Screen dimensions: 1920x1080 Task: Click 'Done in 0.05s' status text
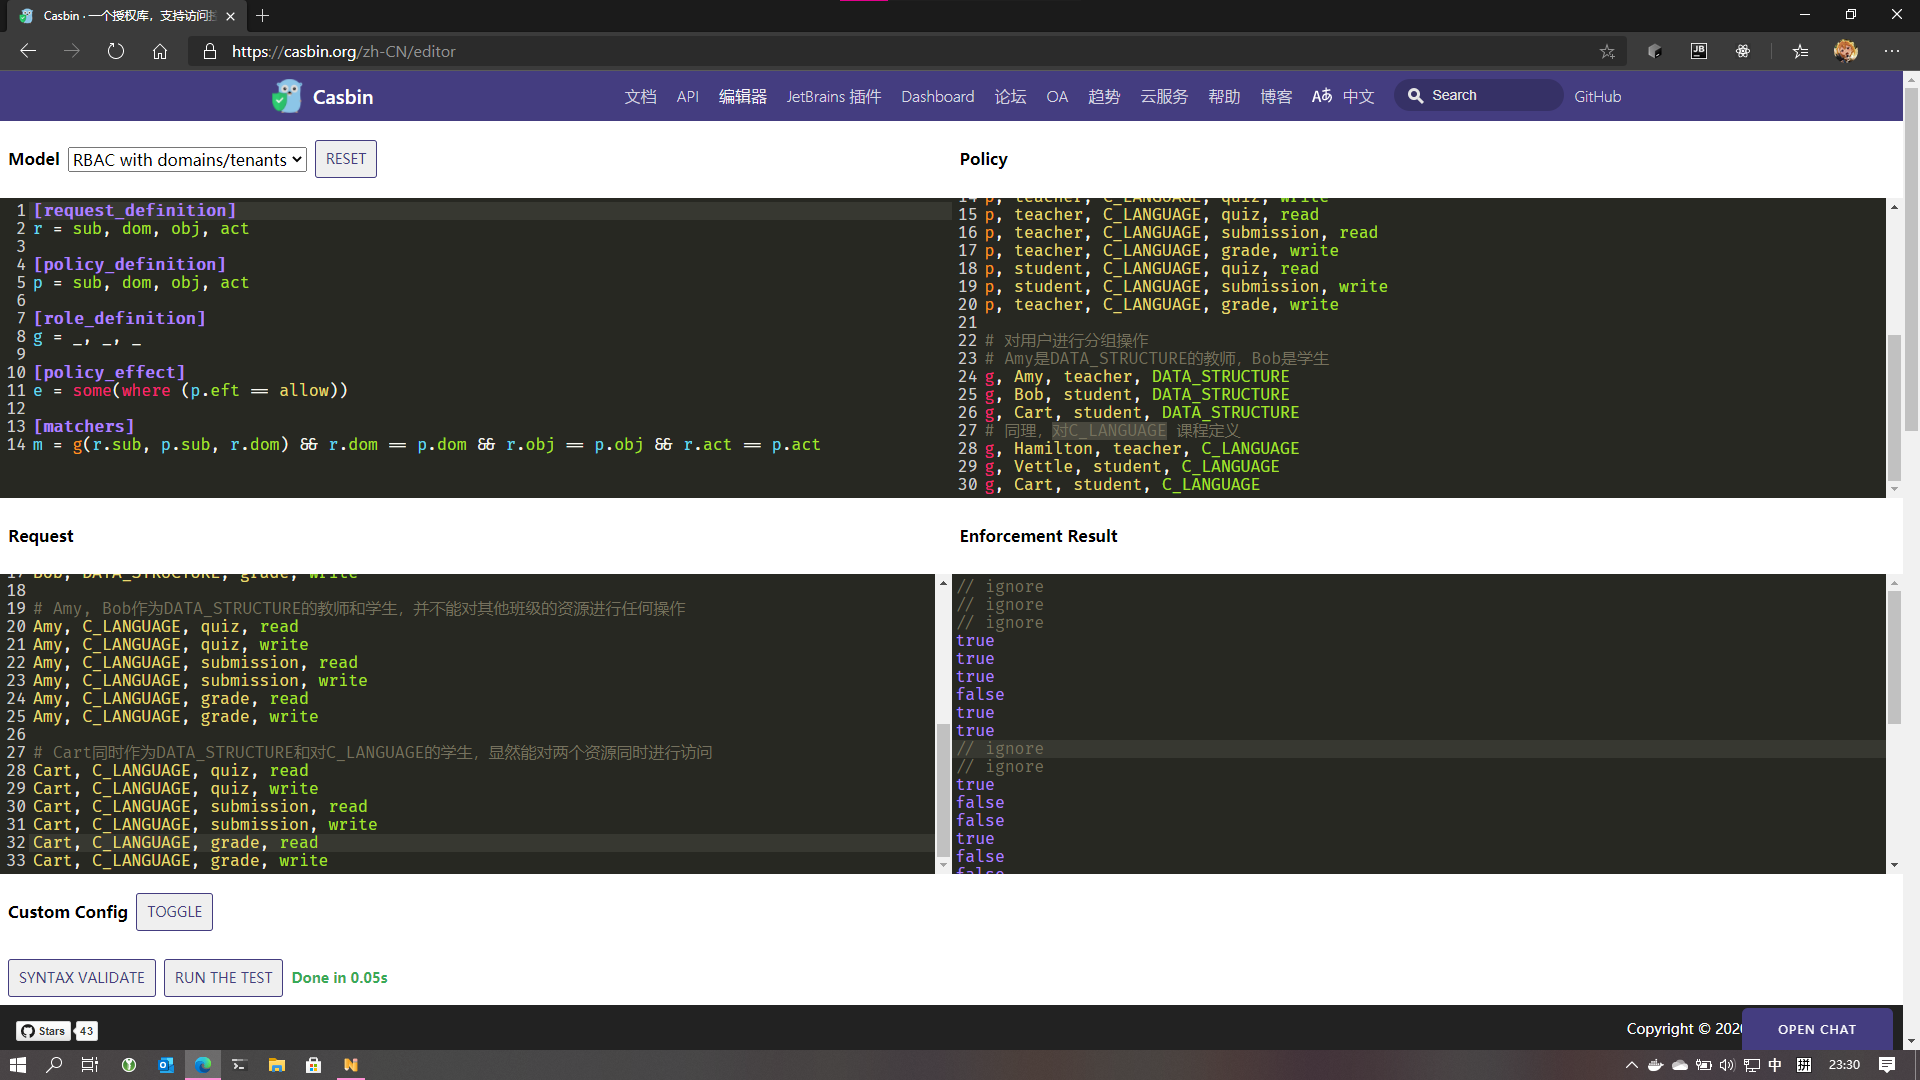pyautogui.click(x=339, y=978)
